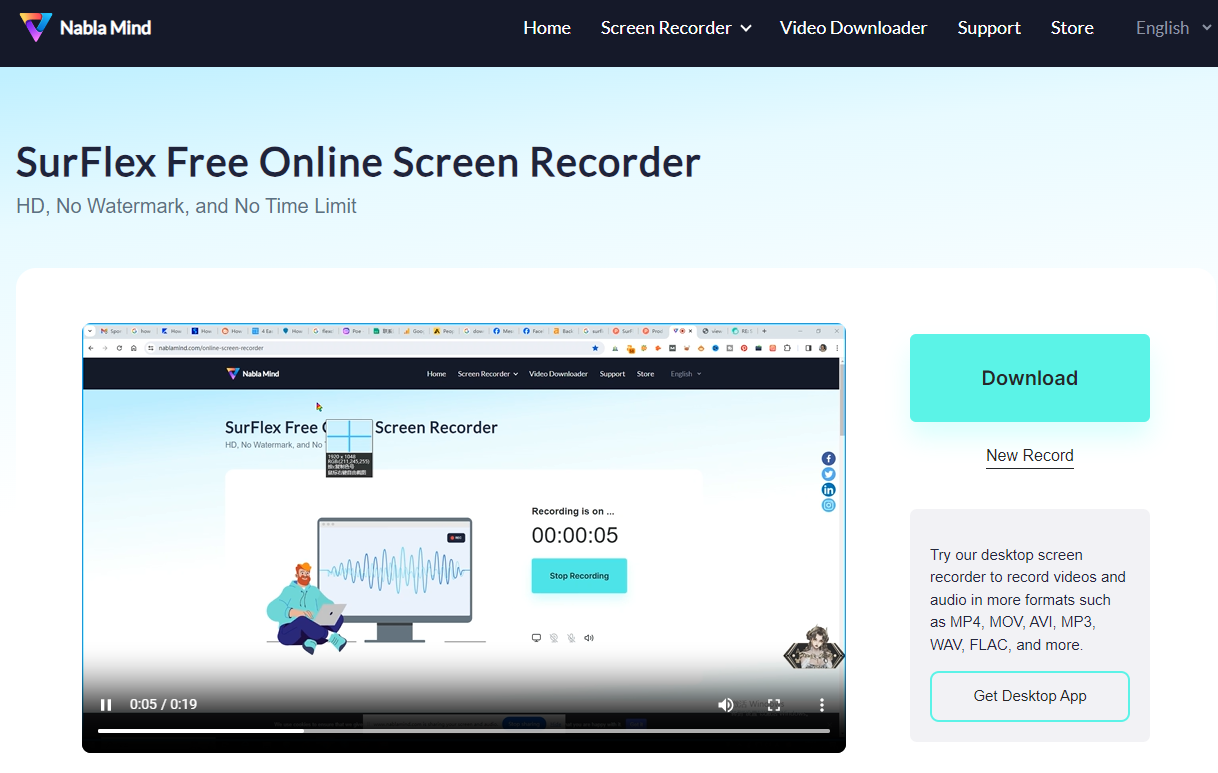Expand the Screen Recorder menu

(x=676, y=28)
